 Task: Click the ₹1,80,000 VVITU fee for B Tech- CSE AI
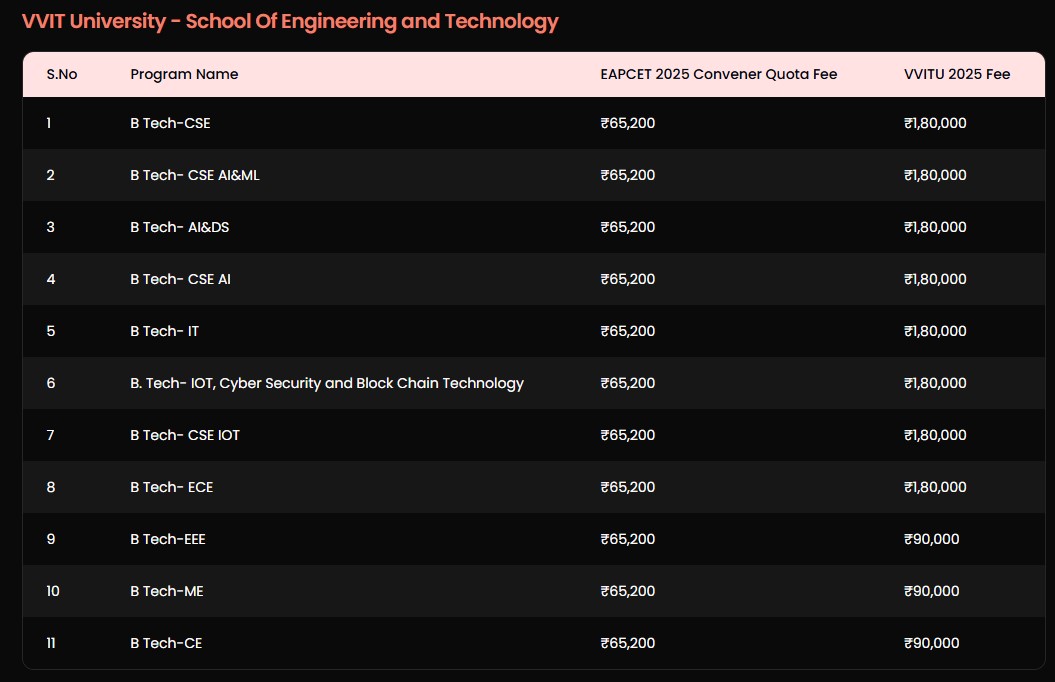(935, 279)
